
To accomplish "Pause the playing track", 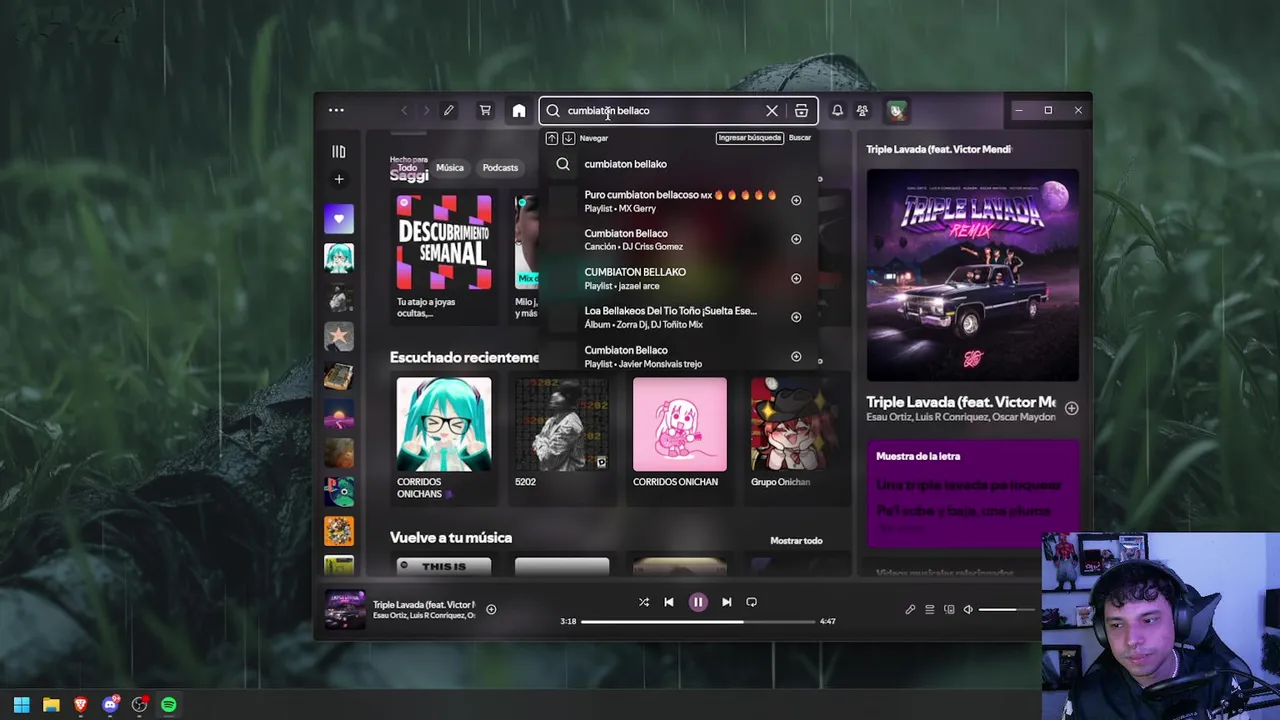I will (698, 602).
